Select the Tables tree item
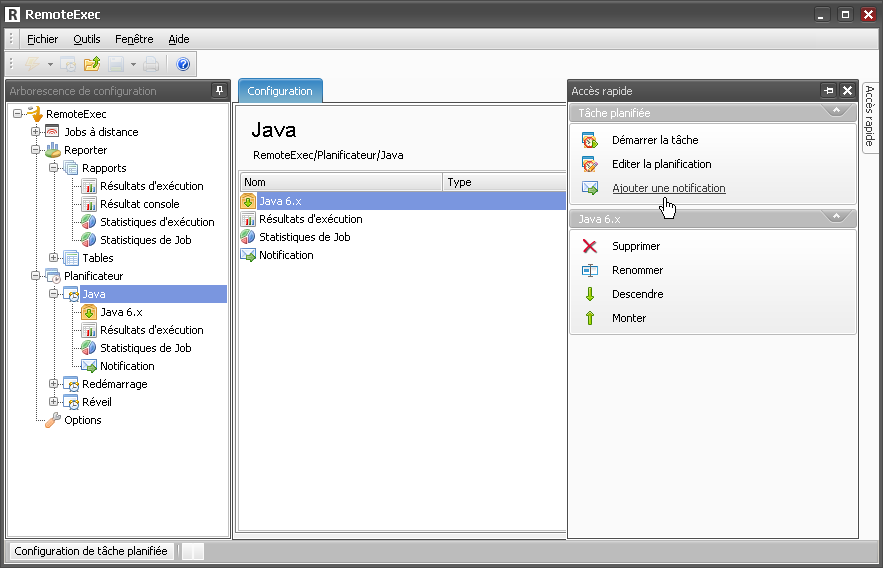This screenshot has height=568, width=883. (97, 258)
